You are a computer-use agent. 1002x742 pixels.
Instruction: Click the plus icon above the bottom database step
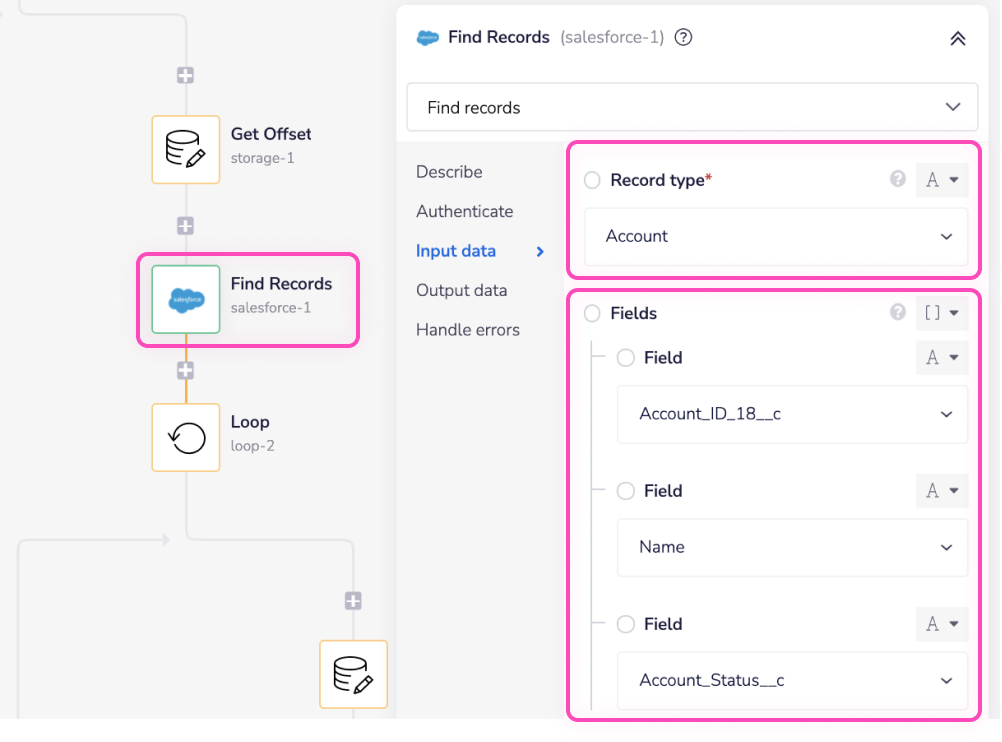[353, 600]
